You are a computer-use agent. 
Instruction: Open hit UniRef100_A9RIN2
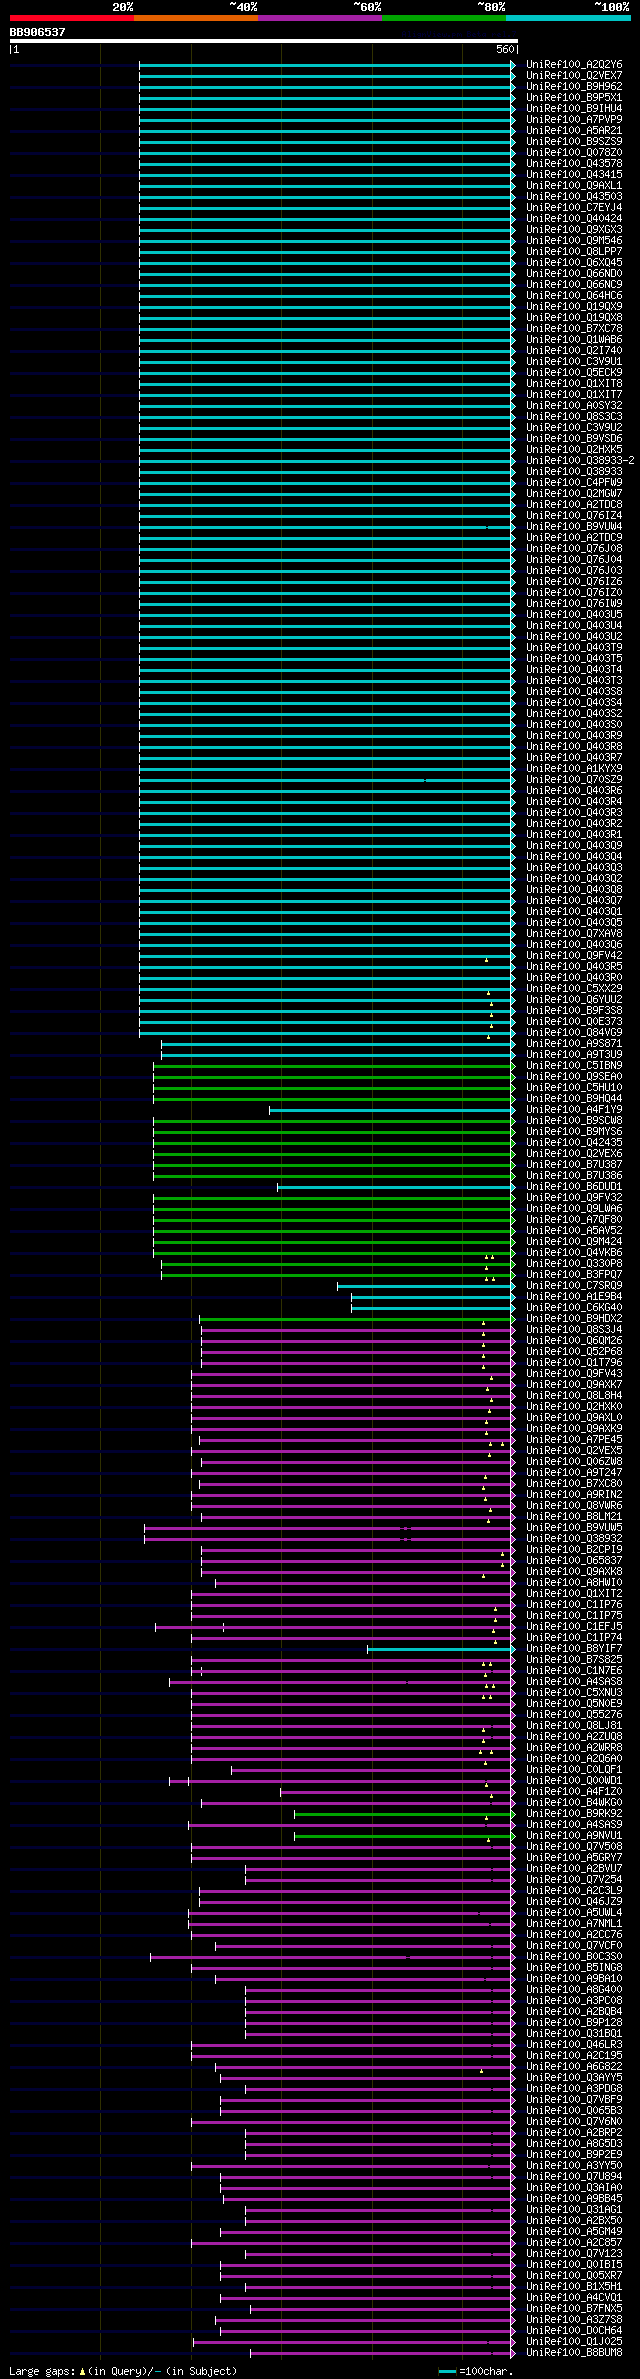point(574,1494)
